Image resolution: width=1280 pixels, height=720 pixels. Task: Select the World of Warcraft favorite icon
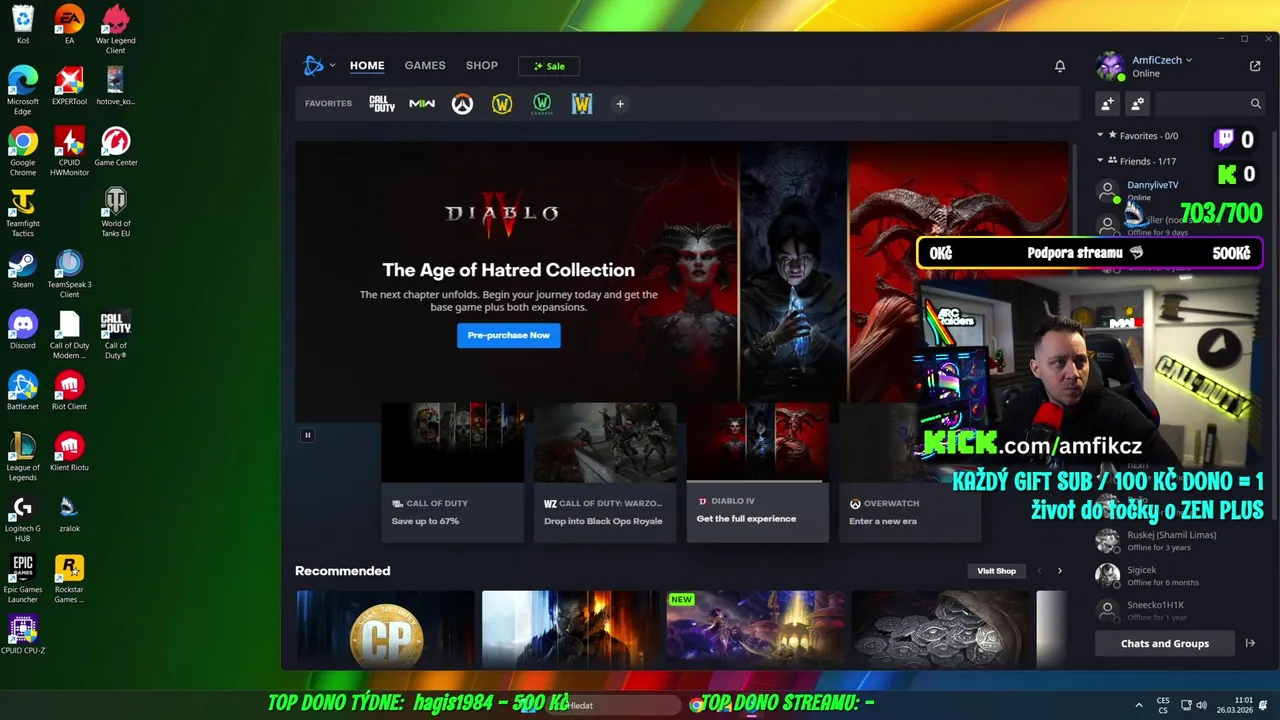502,104
